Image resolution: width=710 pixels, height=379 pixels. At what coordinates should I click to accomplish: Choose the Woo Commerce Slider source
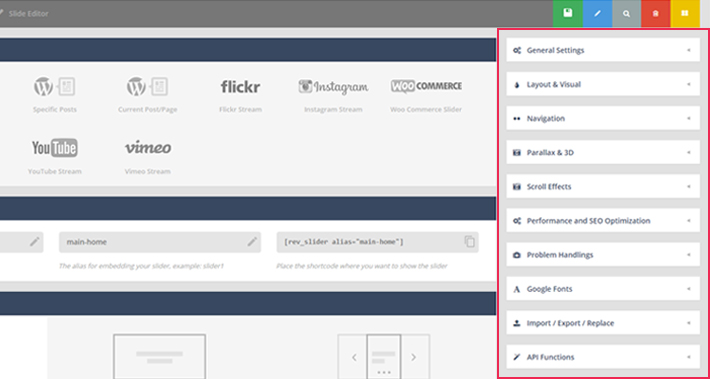pos(427,86)
